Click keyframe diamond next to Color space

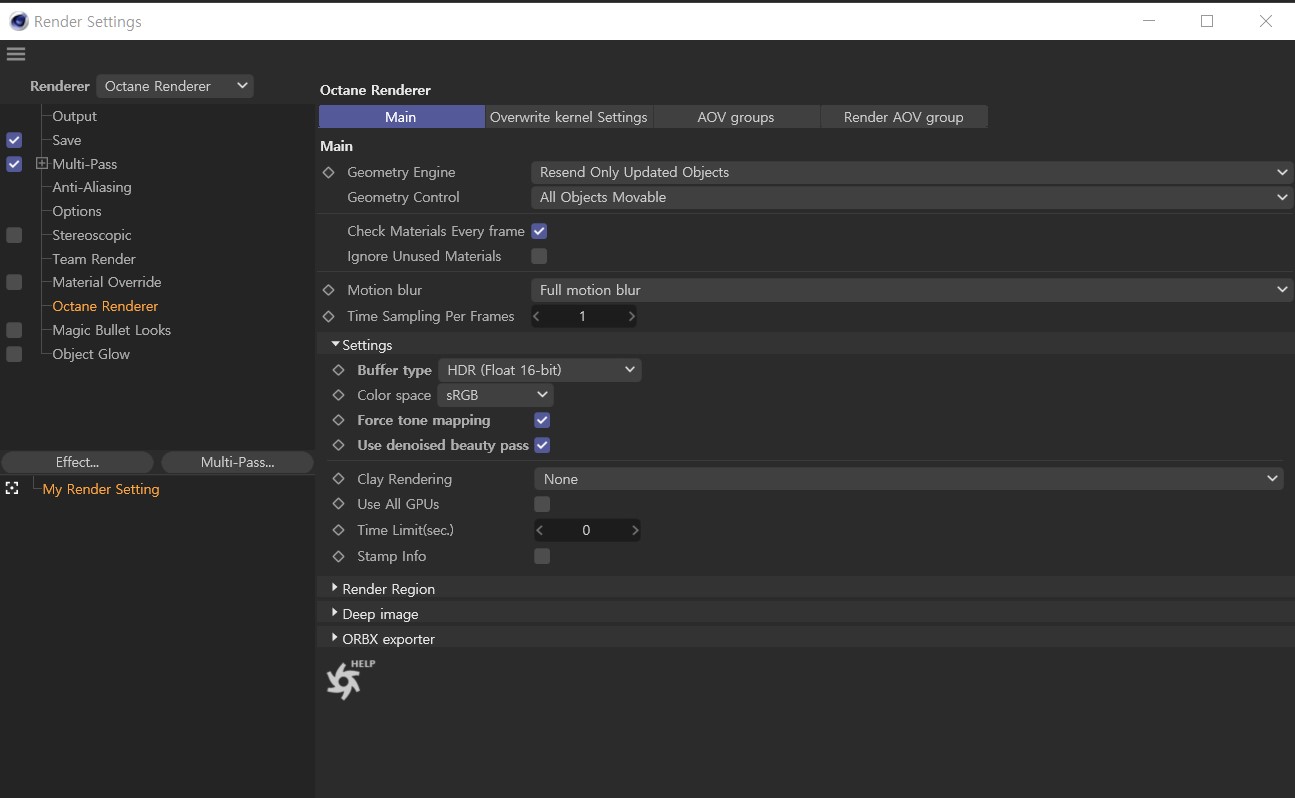(339, 395)
